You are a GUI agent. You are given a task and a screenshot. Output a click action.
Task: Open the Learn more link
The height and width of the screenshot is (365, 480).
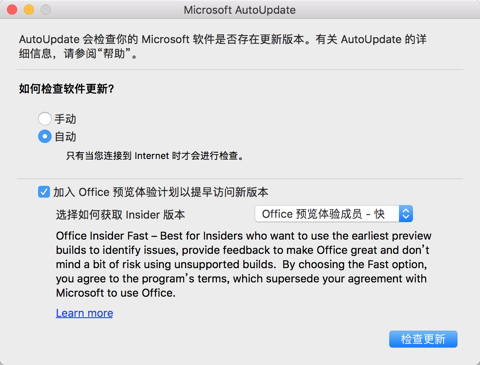tap(84, 313)
